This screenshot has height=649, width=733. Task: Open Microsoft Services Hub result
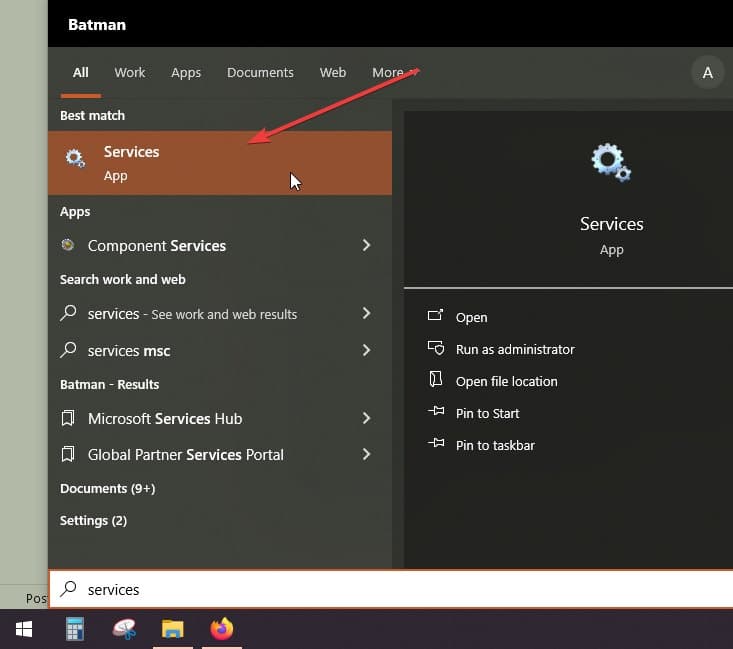(x=220, y=418)
